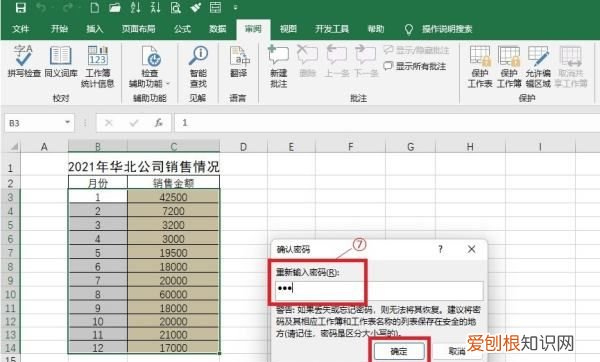Click the format painter brush icon

(196, 7)
